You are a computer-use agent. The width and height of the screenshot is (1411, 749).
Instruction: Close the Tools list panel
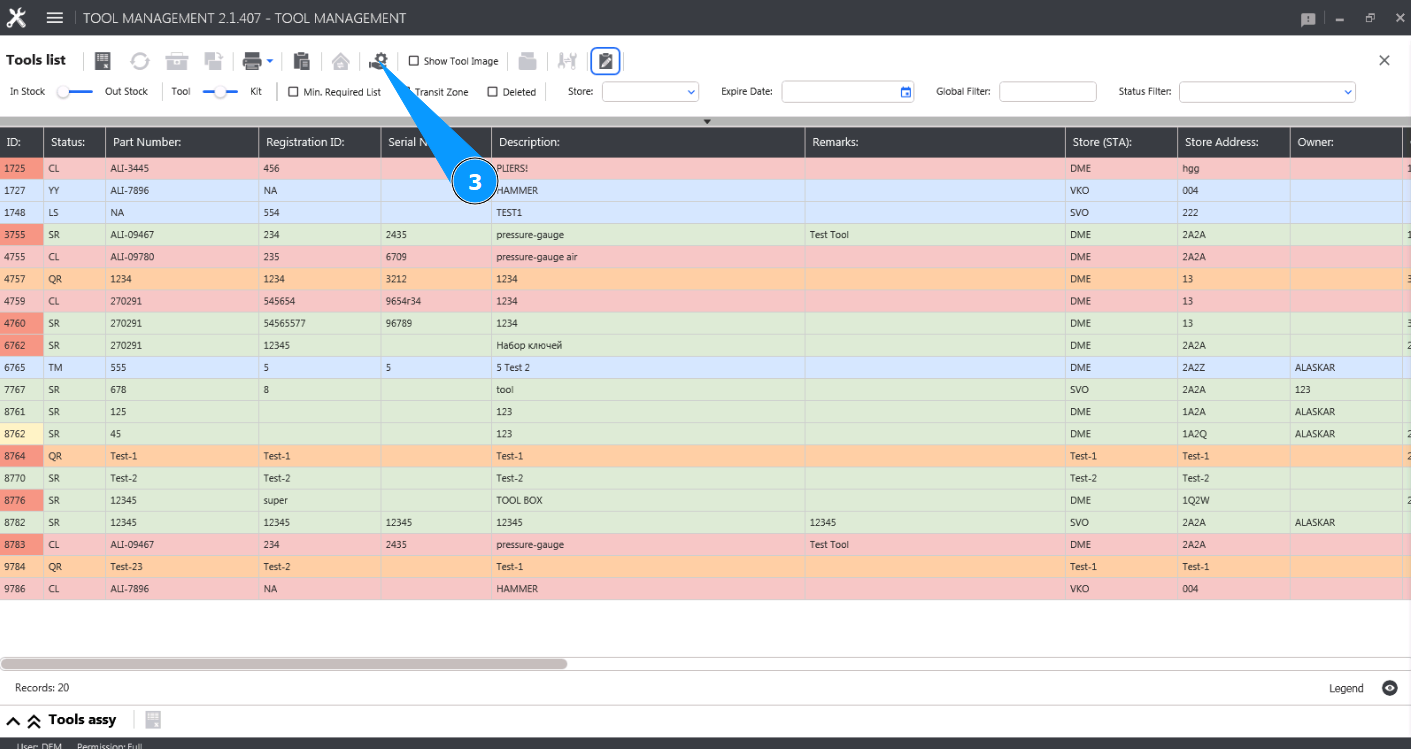[x=1385, y=60]
